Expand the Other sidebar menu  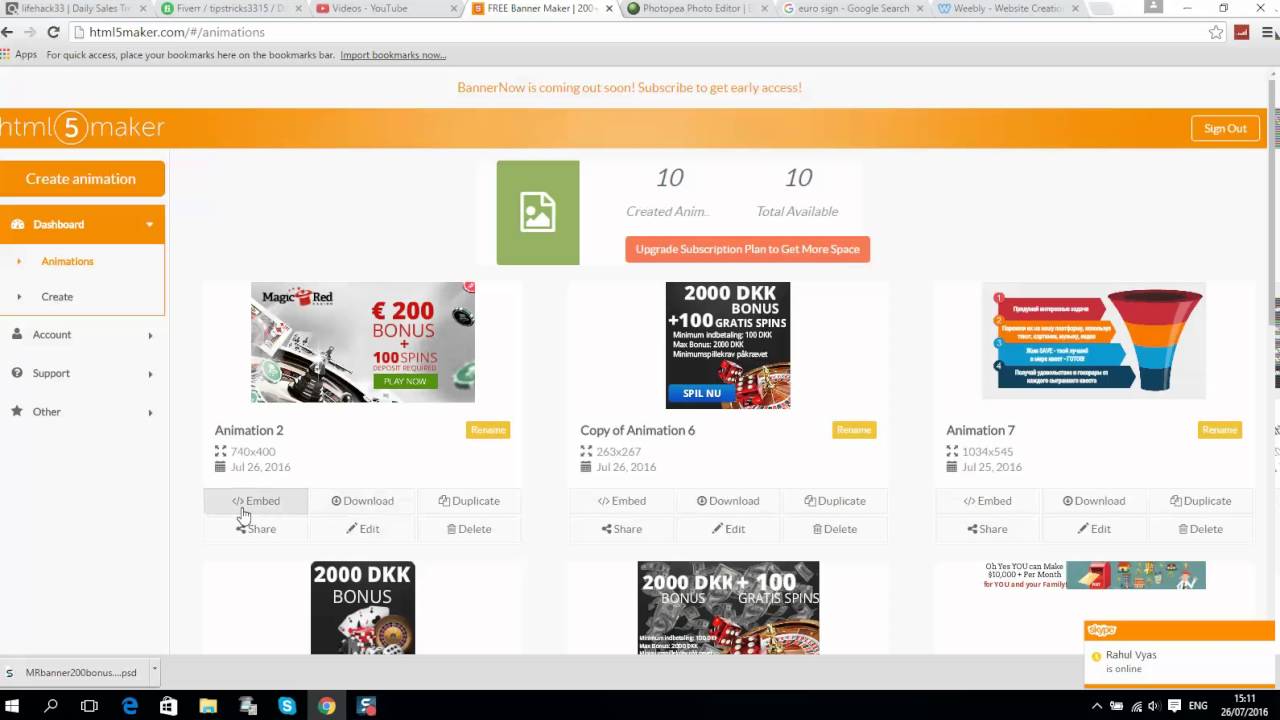[x=82, y=412]
